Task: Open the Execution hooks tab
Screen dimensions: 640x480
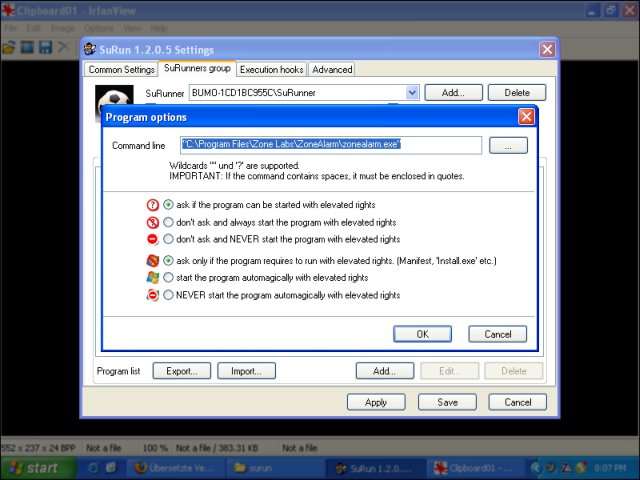Action: coord(271,69)
